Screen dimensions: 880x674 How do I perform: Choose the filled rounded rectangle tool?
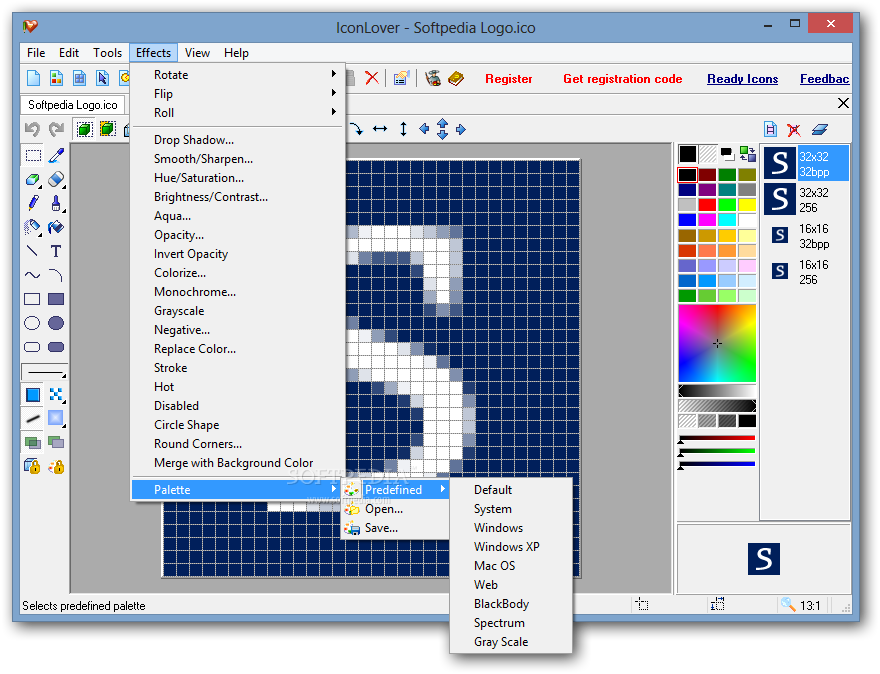pos(56,347)
